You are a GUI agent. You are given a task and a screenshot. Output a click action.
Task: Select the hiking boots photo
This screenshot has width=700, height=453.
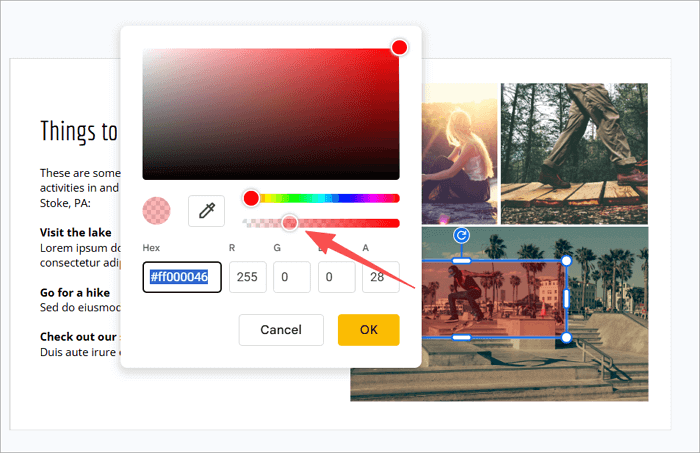[x=574, y=153]
